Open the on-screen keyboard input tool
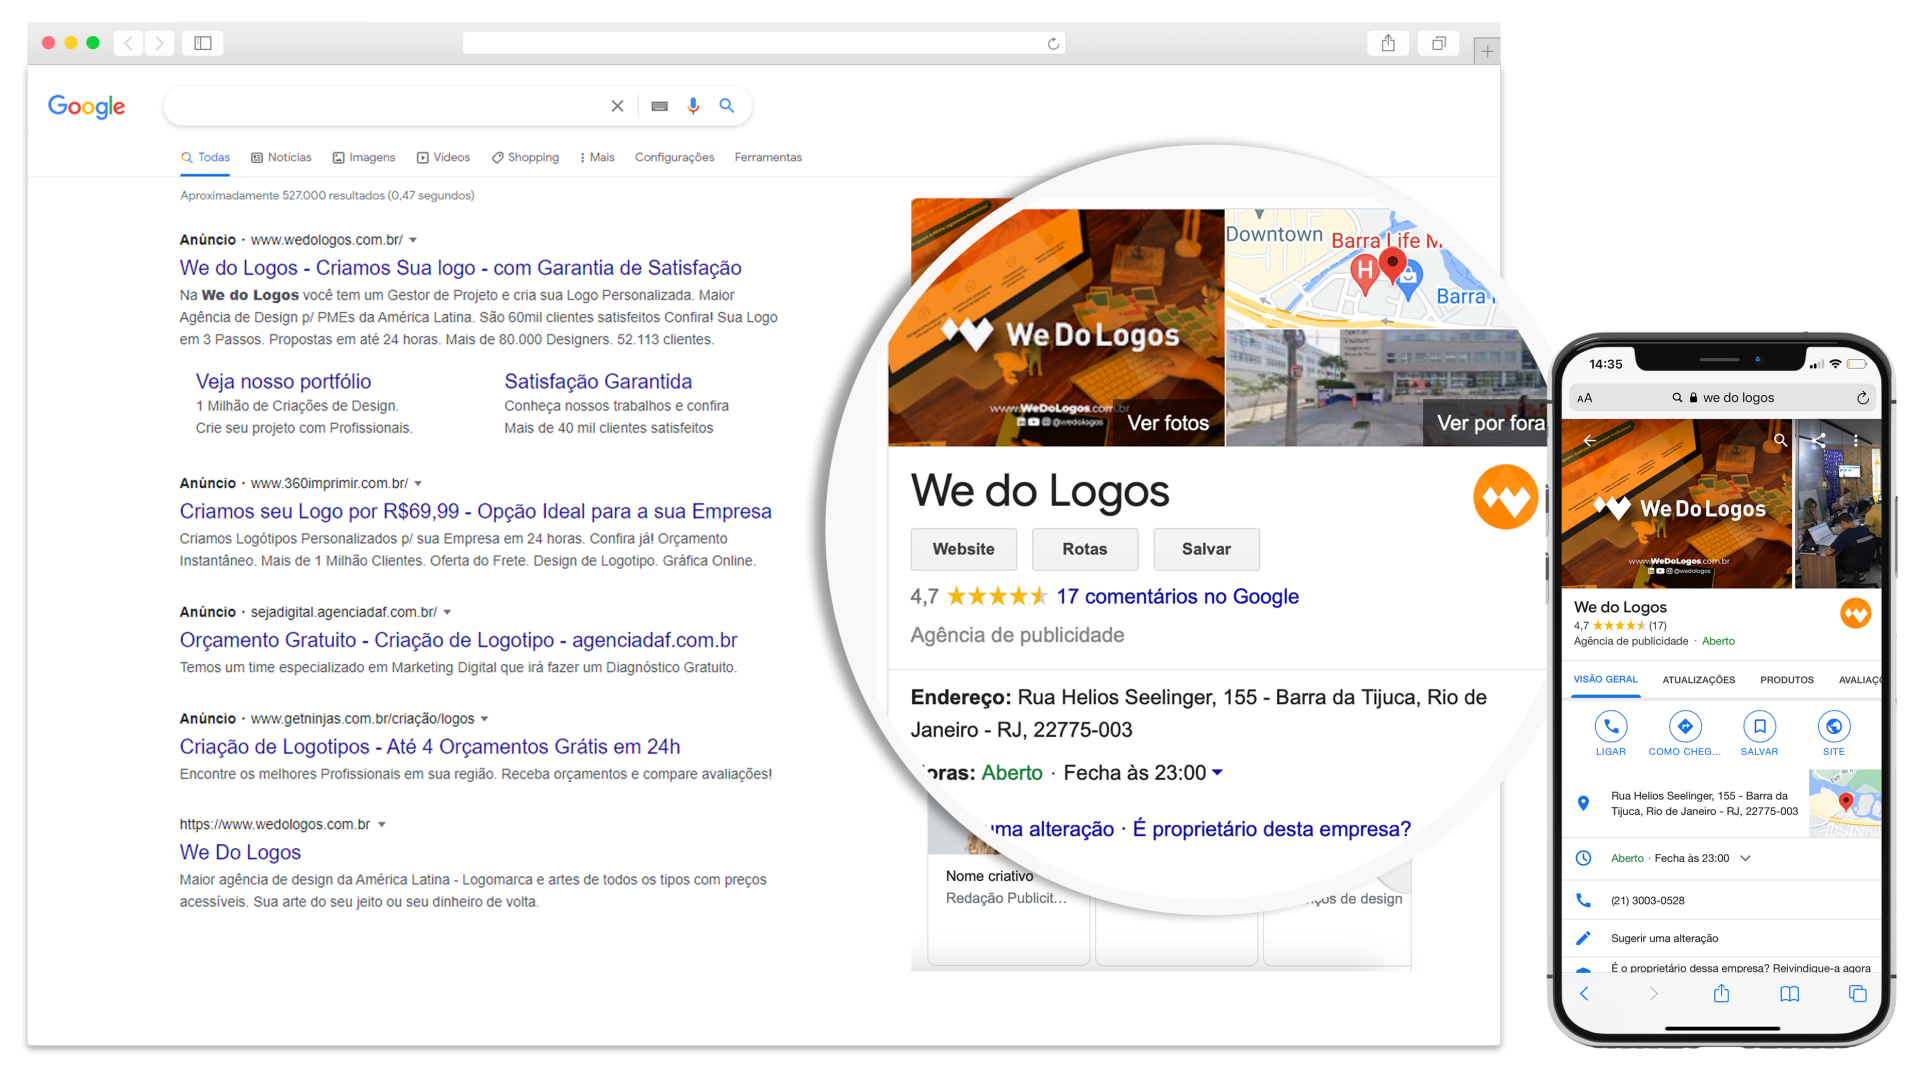The image size is (1920, 1078). click(659, 106)
